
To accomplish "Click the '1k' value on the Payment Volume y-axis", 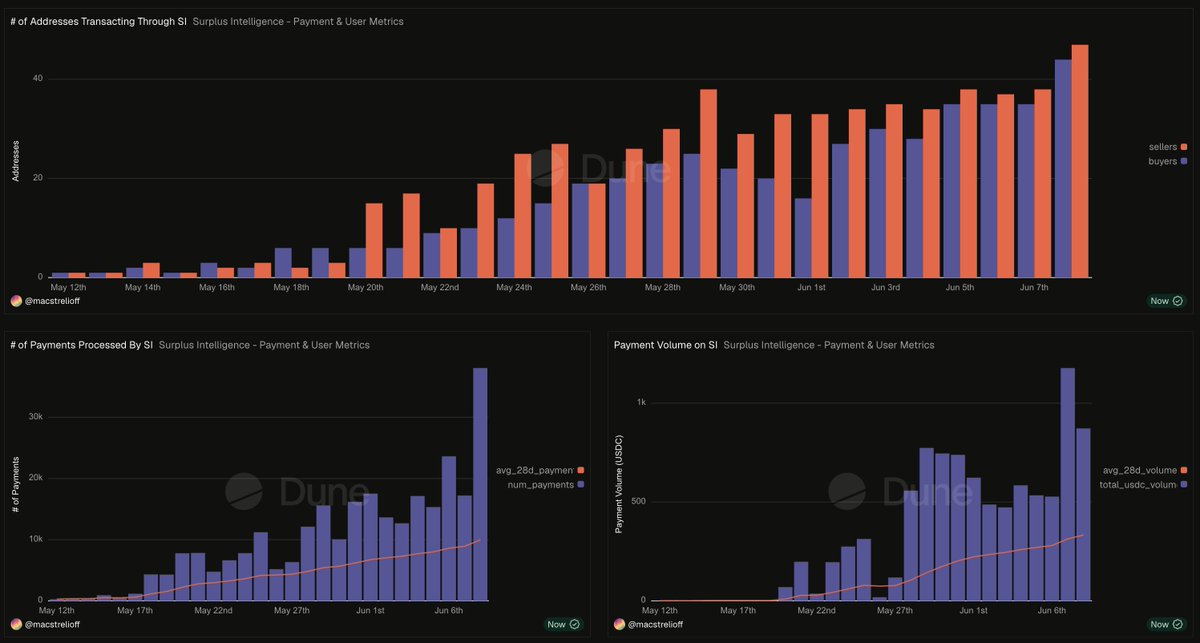I will (642, 402).
